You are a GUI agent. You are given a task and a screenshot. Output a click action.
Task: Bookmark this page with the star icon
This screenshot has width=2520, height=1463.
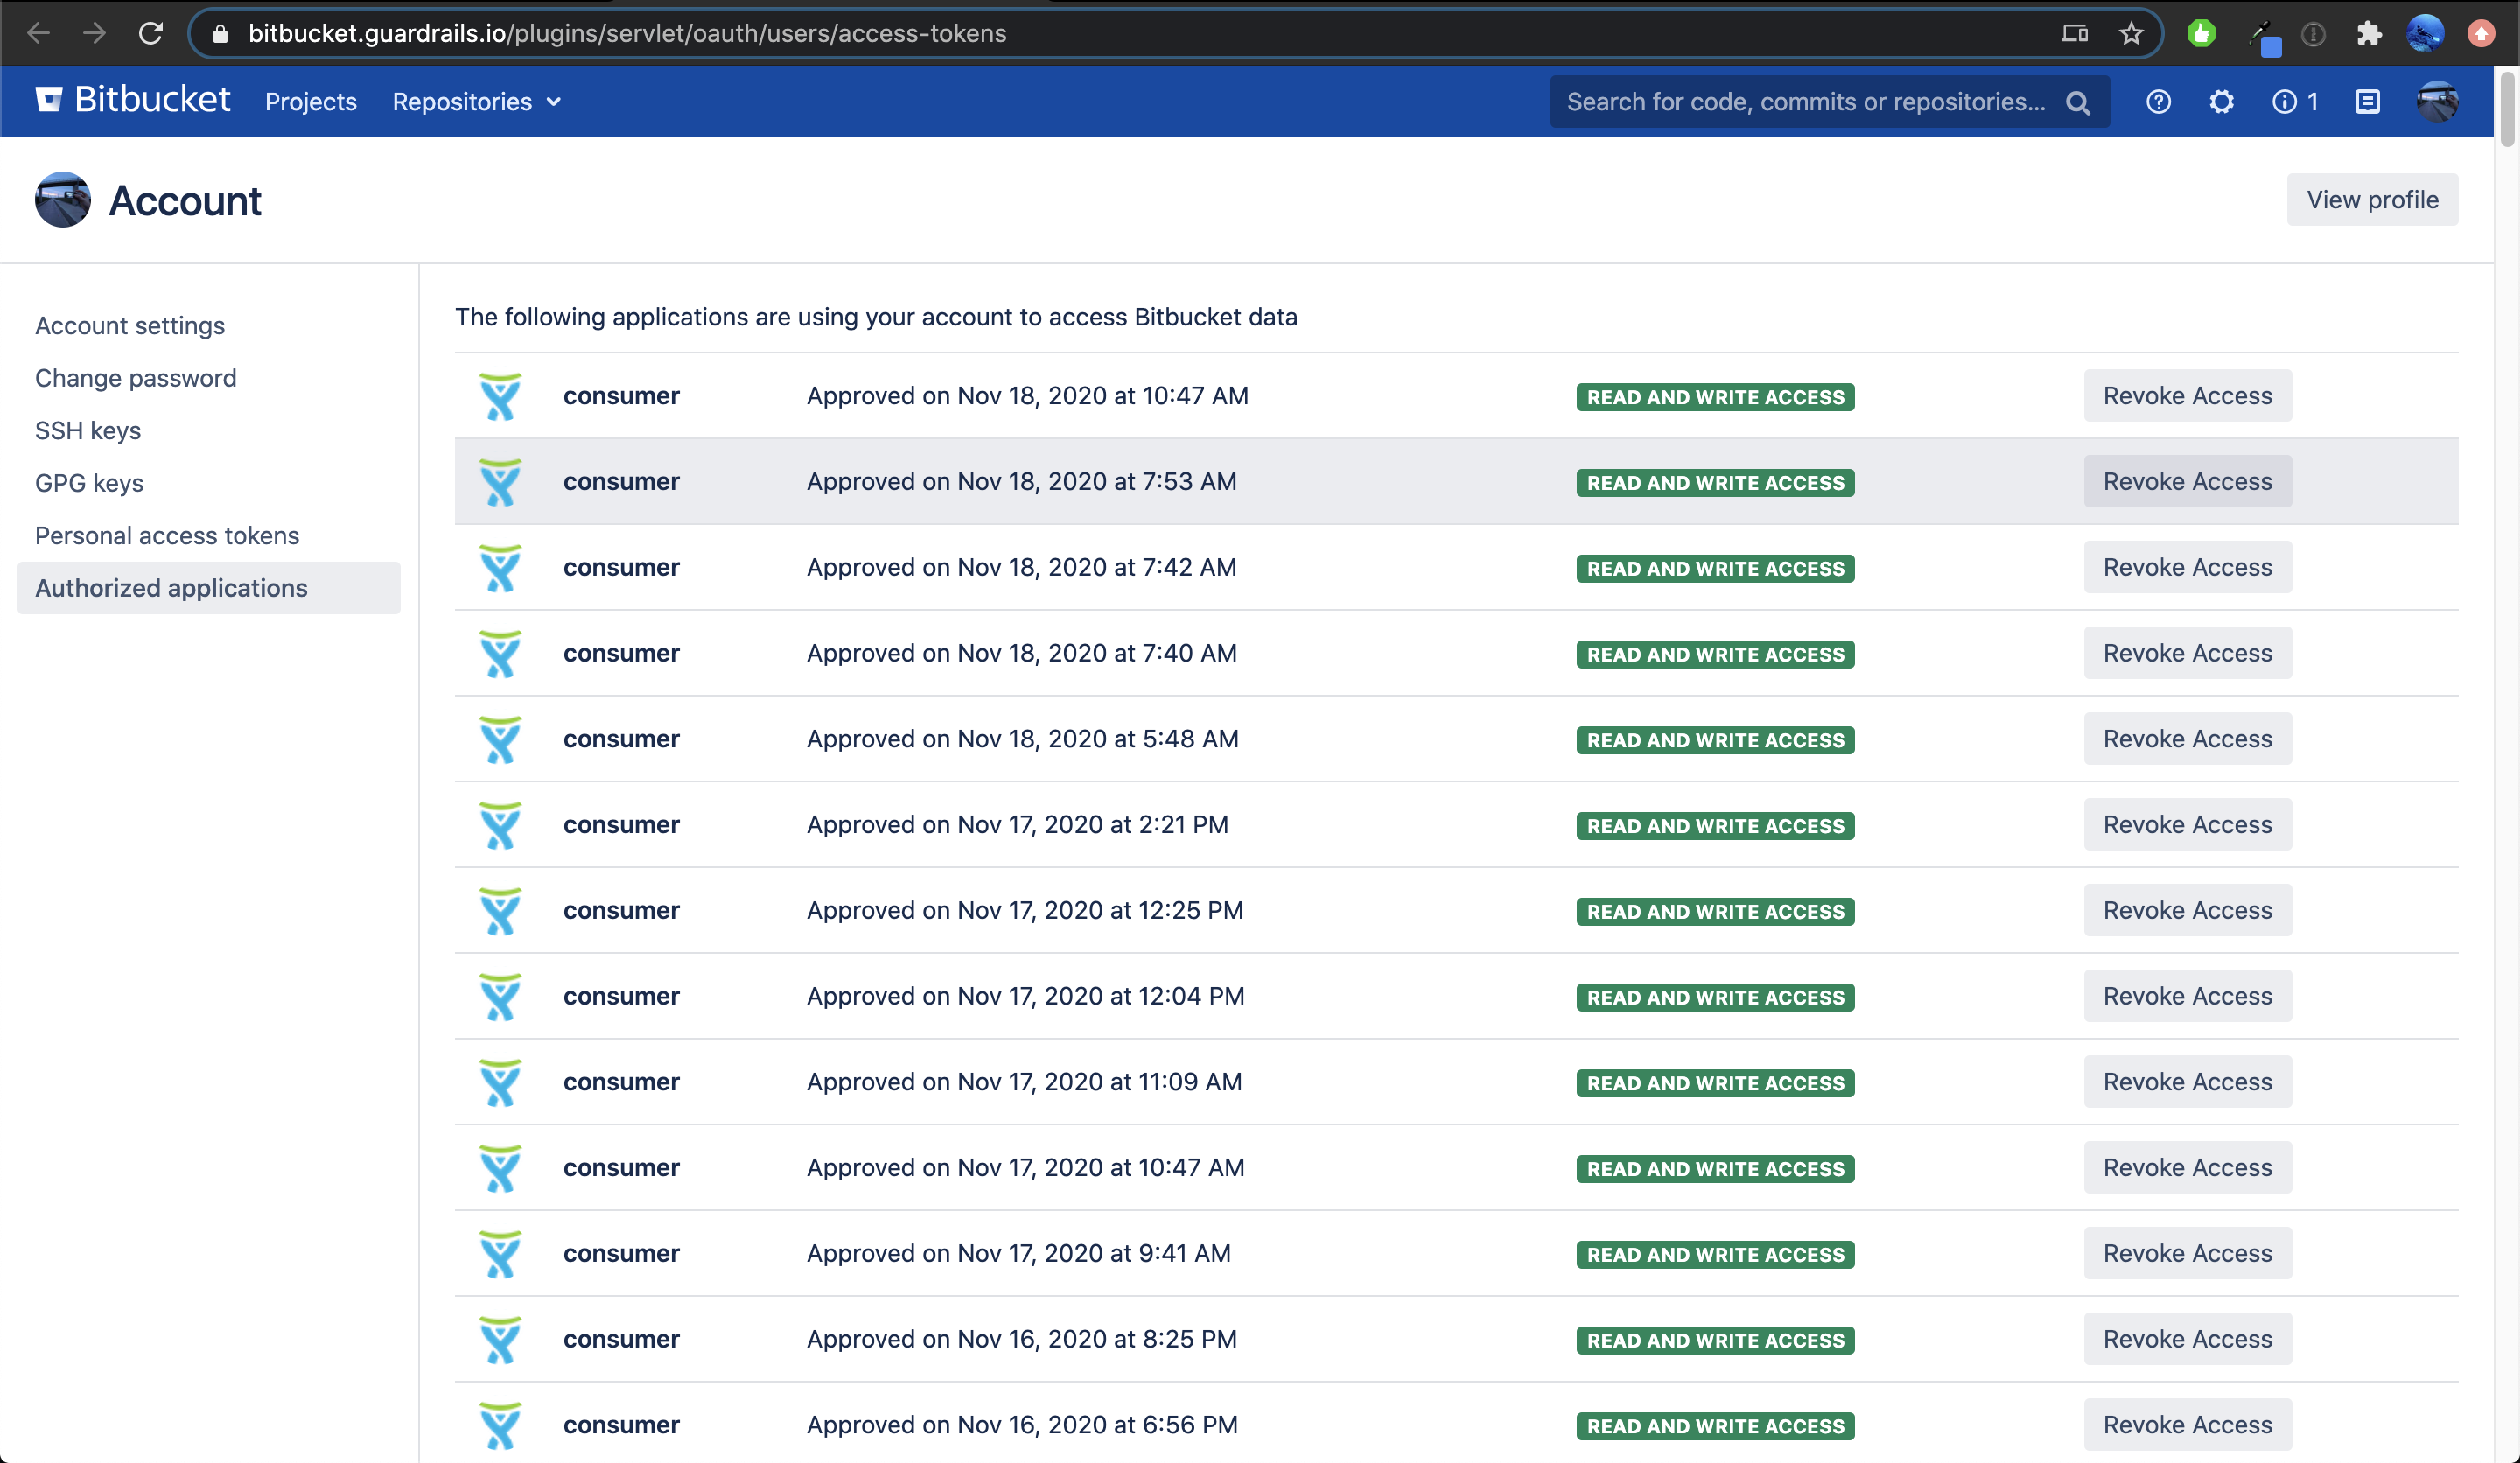click(2130, 33)
